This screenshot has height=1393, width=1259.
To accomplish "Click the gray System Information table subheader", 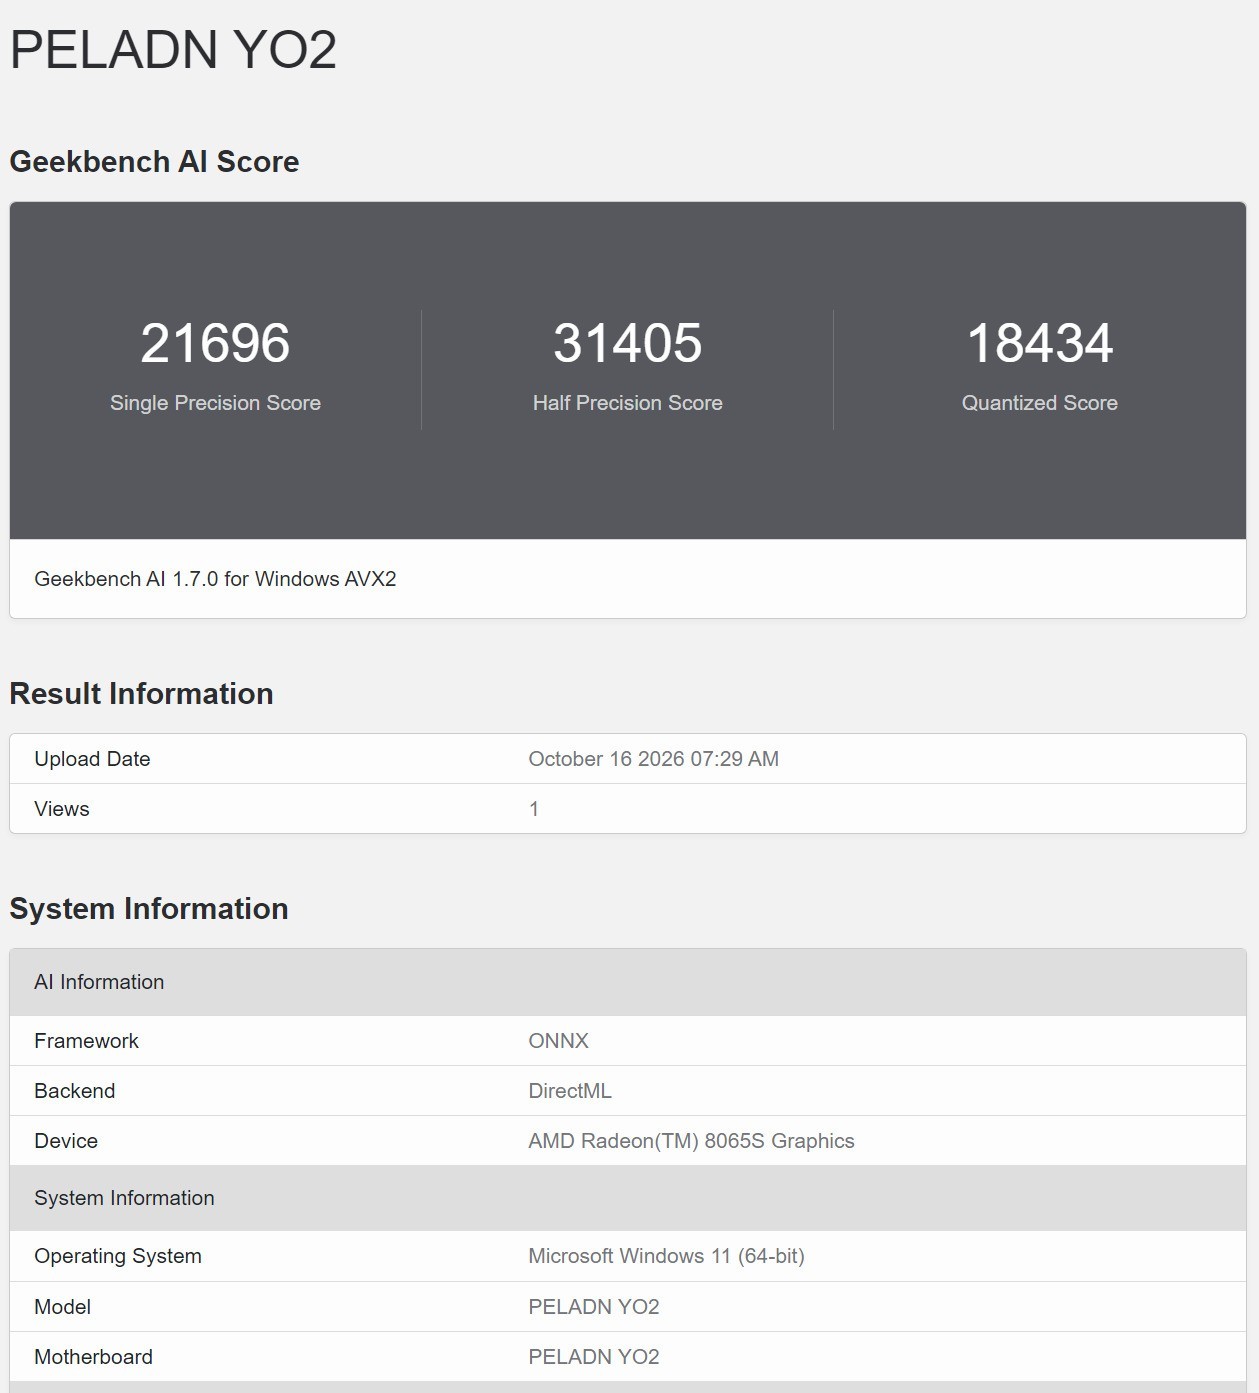I will click(x=628, y=1198).
